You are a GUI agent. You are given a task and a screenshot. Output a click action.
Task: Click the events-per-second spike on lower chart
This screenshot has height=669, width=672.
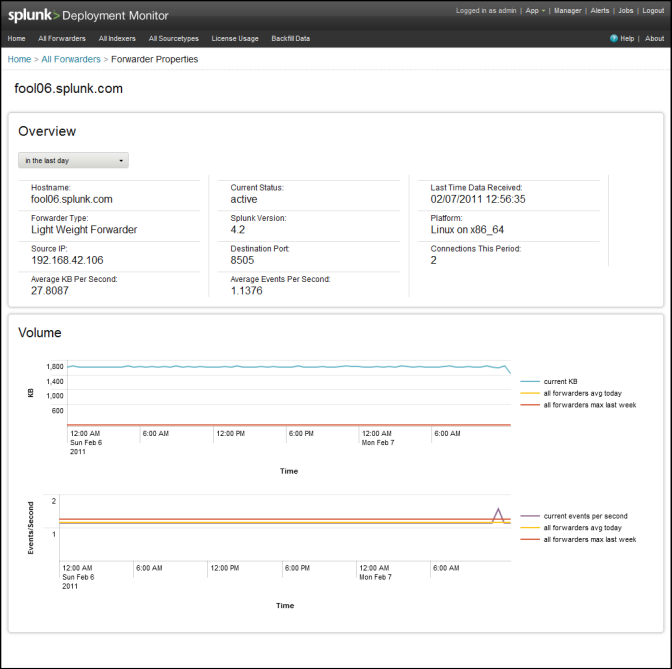(498, 511)
